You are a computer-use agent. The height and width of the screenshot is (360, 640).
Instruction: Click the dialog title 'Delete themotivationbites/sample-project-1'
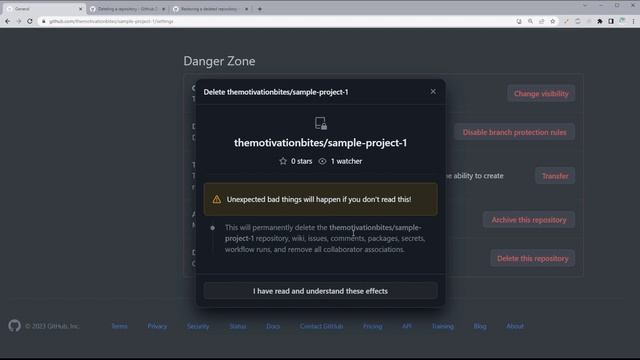[276, 92]
